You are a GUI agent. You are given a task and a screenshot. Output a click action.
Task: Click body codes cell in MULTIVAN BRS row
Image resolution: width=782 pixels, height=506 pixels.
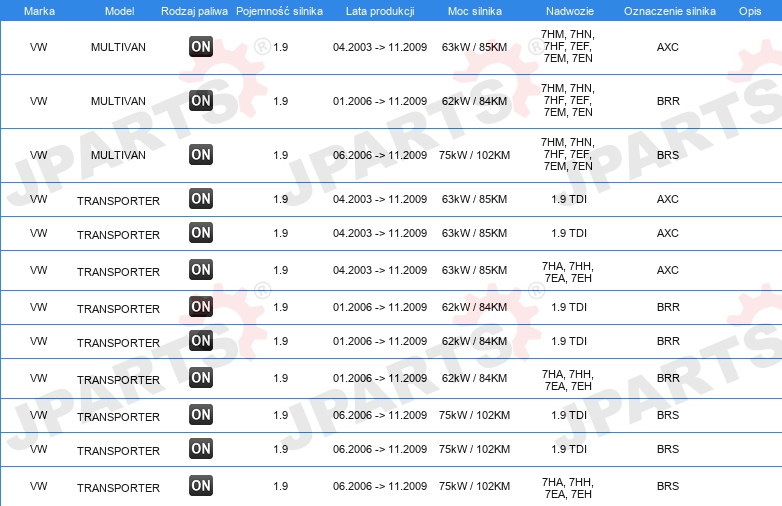pos(568,154)
